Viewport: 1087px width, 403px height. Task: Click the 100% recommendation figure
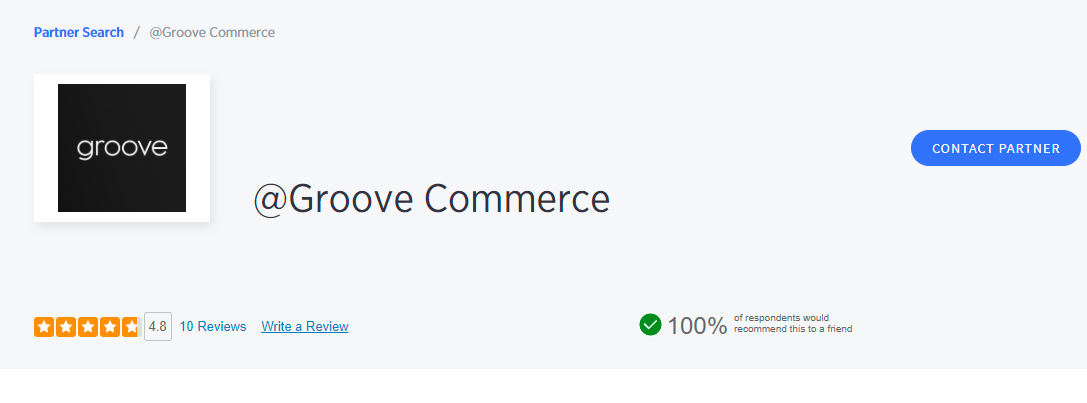pos(697,326)
